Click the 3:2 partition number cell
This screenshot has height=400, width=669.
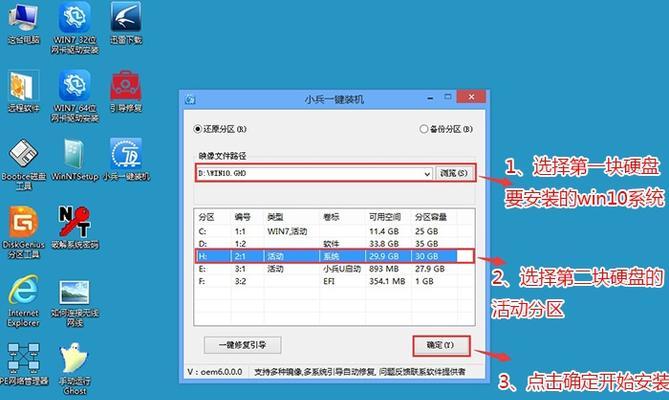click(240, 281)
